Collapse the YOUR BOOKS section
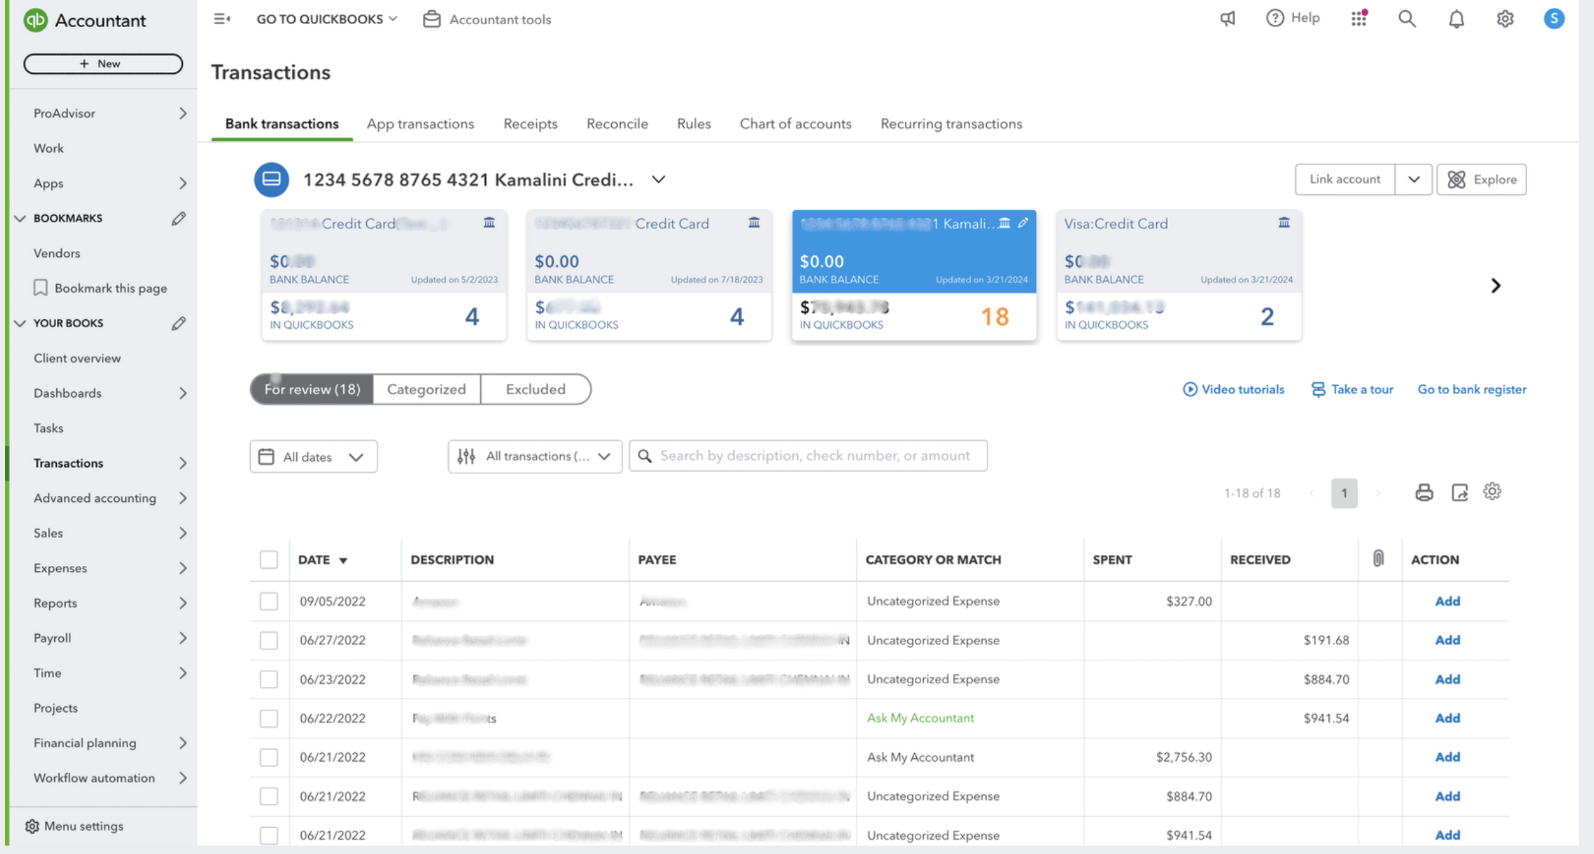This screenshot has height=854, width=1594. point(20,323)
